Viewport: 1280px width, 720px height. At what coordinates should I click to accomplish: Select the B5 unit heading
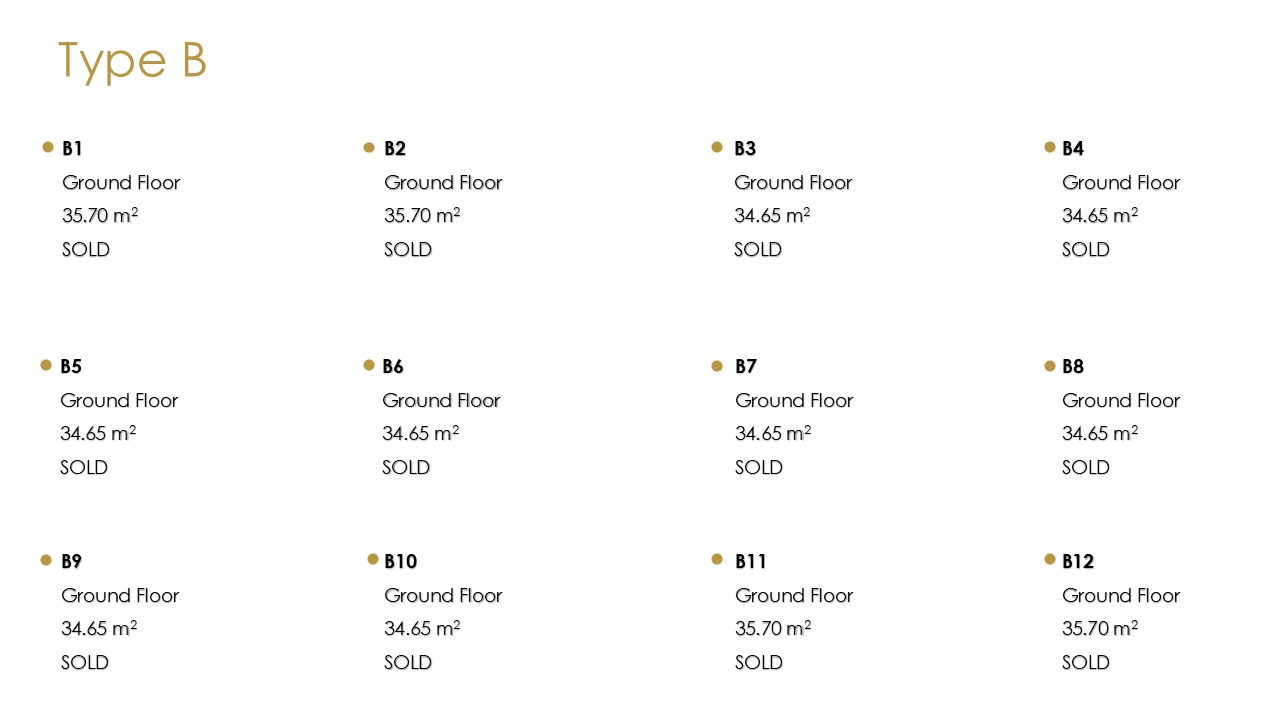click(x=71, y=367)
